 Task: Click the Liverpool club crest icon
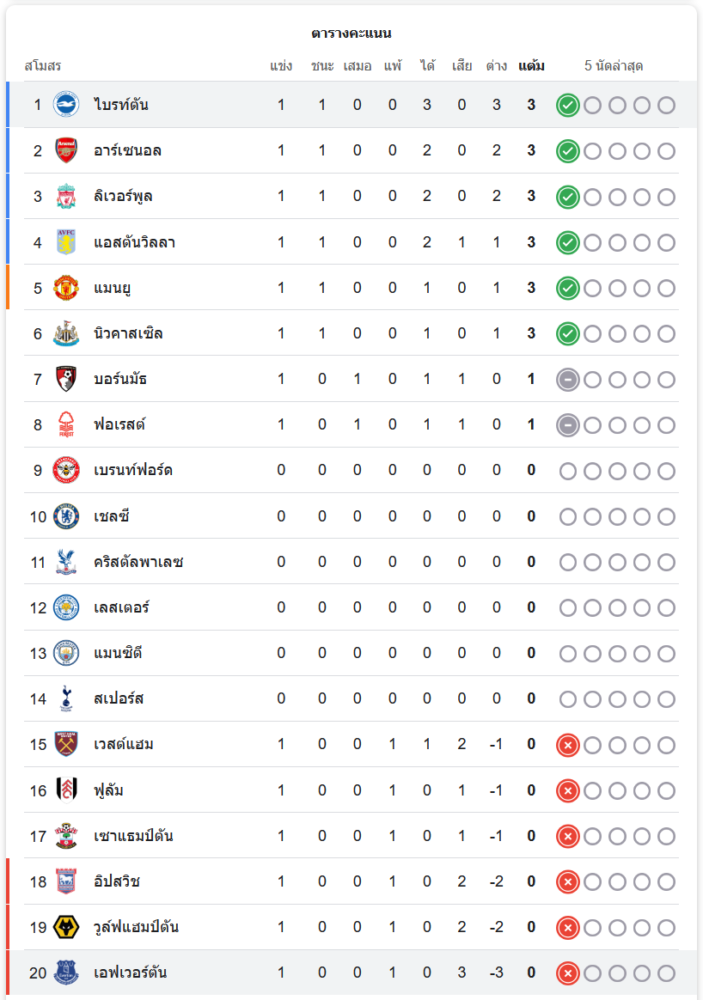66,196
